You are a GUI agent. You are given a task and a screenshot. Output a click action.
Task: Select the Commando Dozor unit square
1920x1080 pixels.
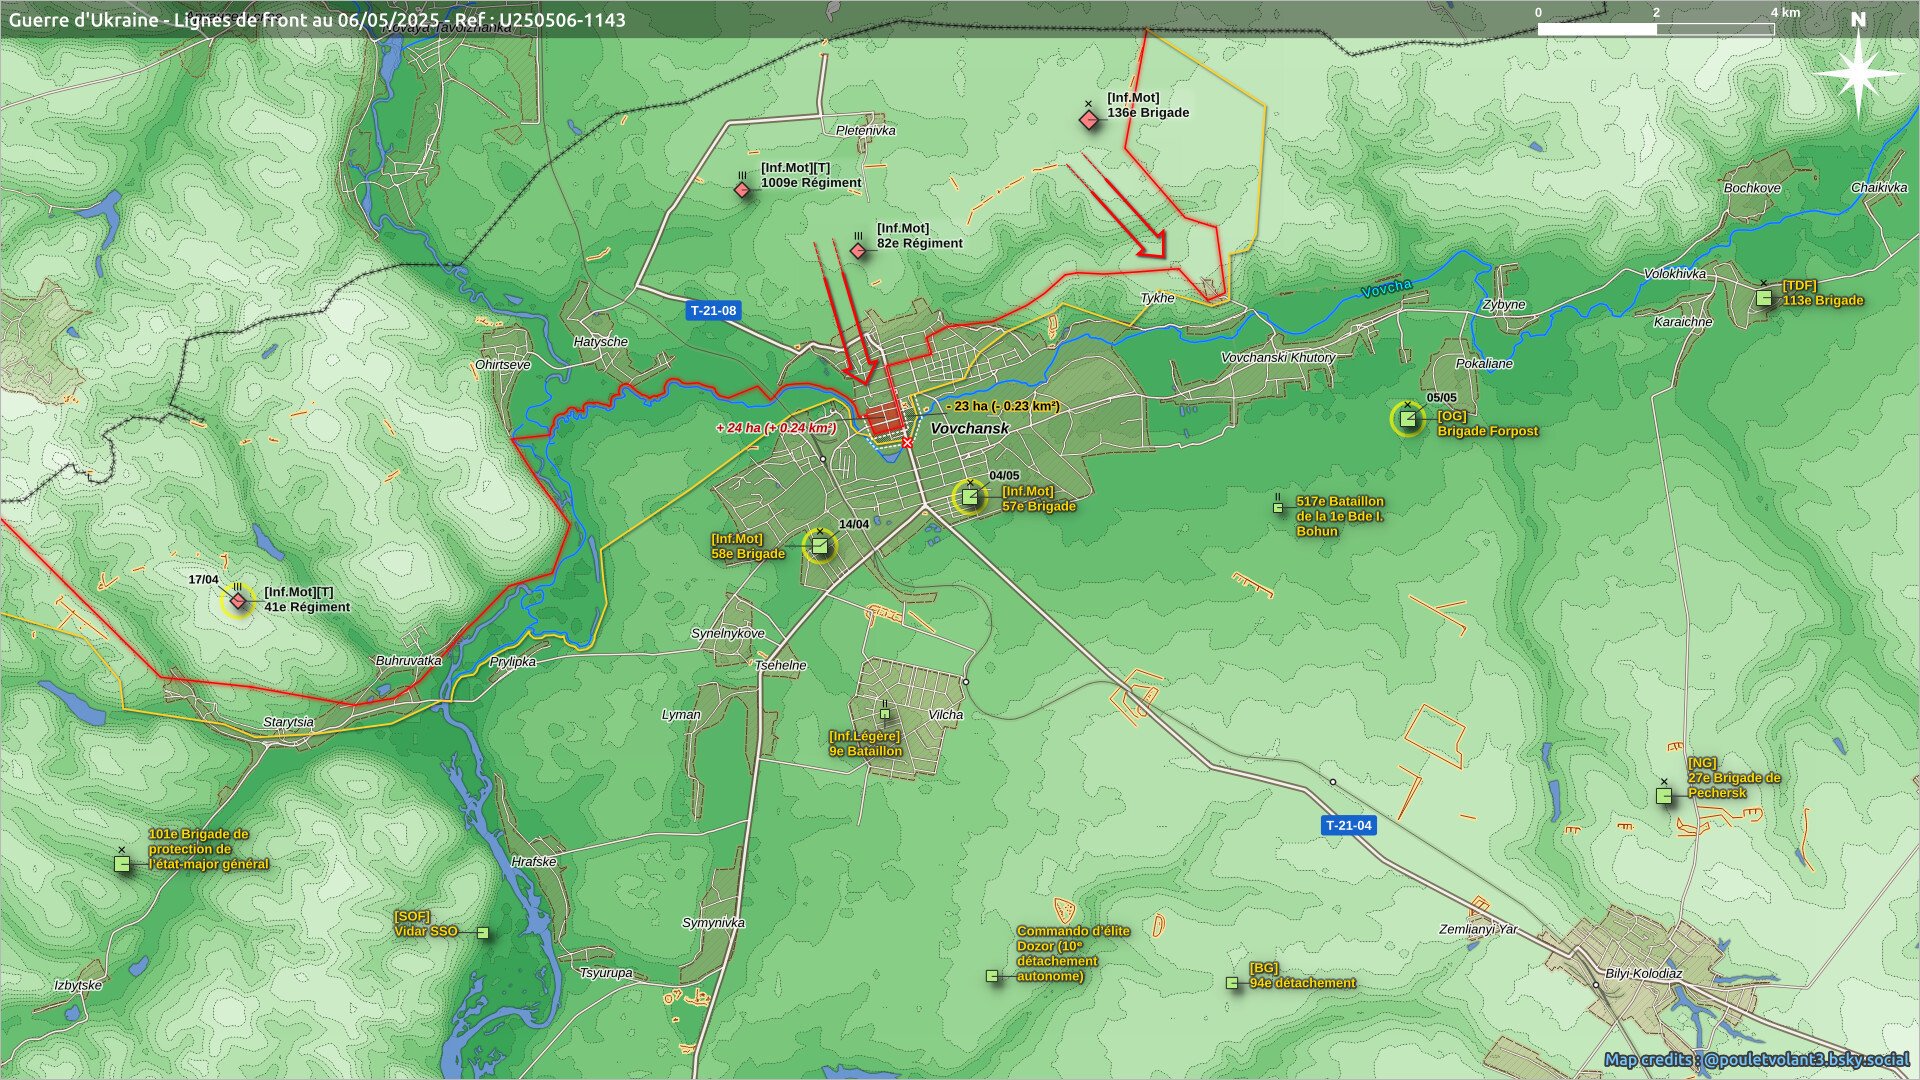[x=992, y=976]
